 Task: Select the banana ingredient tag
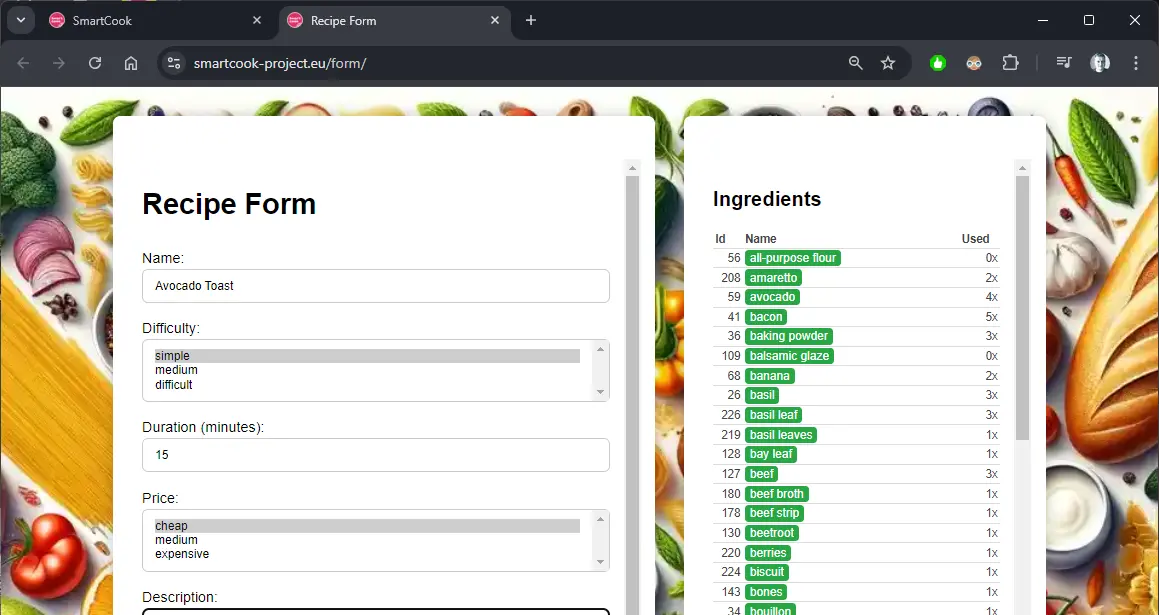(769, 376)
